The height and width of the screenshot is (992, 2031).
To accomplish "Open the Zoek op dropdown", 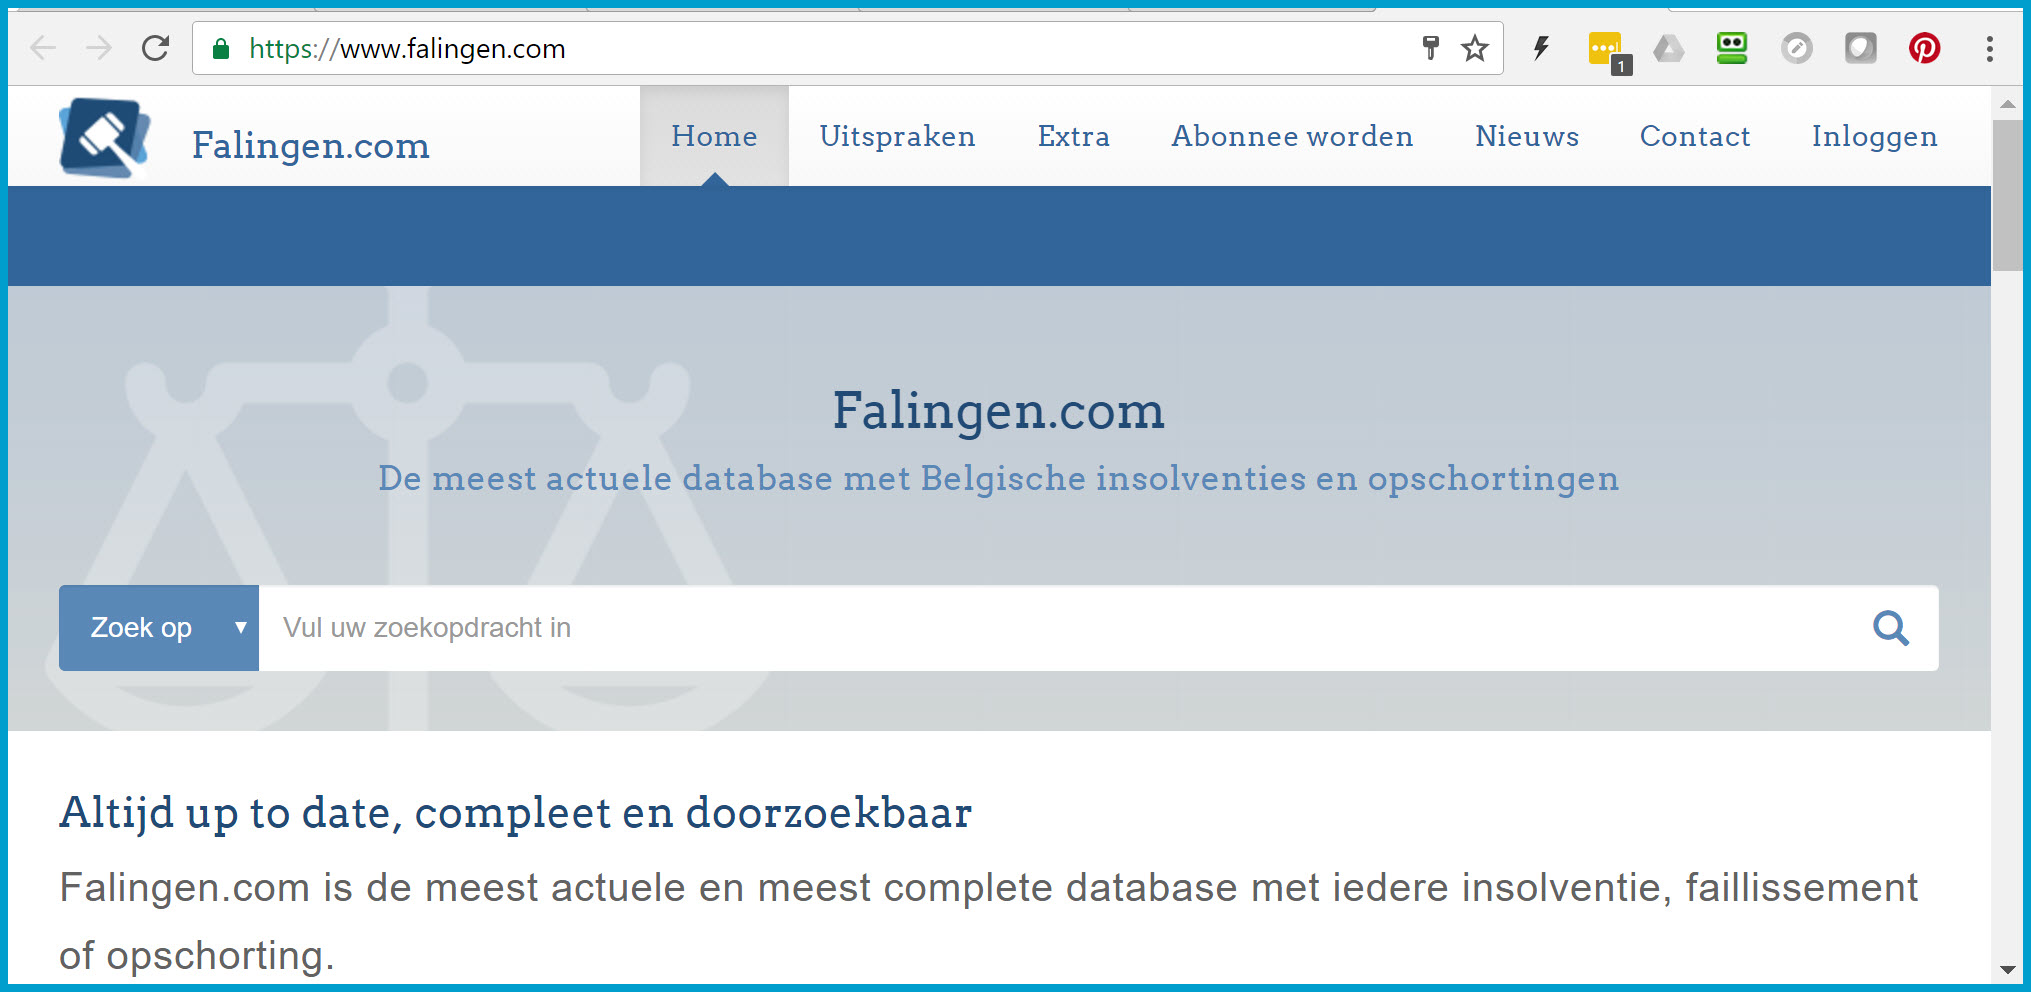I will [159, 628].
